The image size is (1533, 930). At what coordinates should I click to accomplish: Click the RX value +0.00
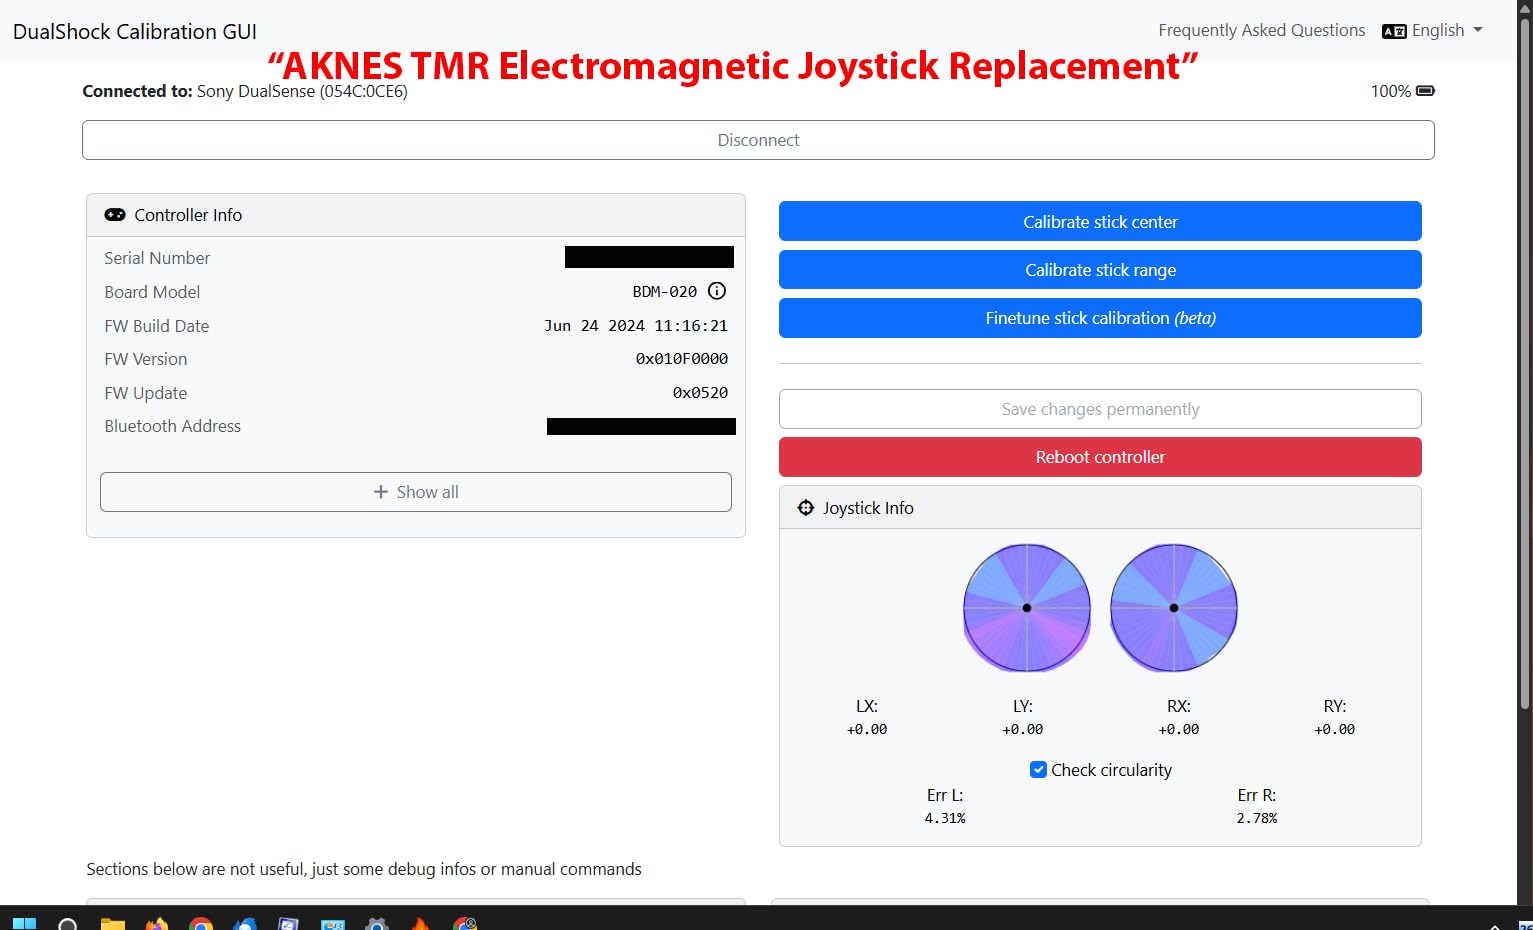[1179, 729]
